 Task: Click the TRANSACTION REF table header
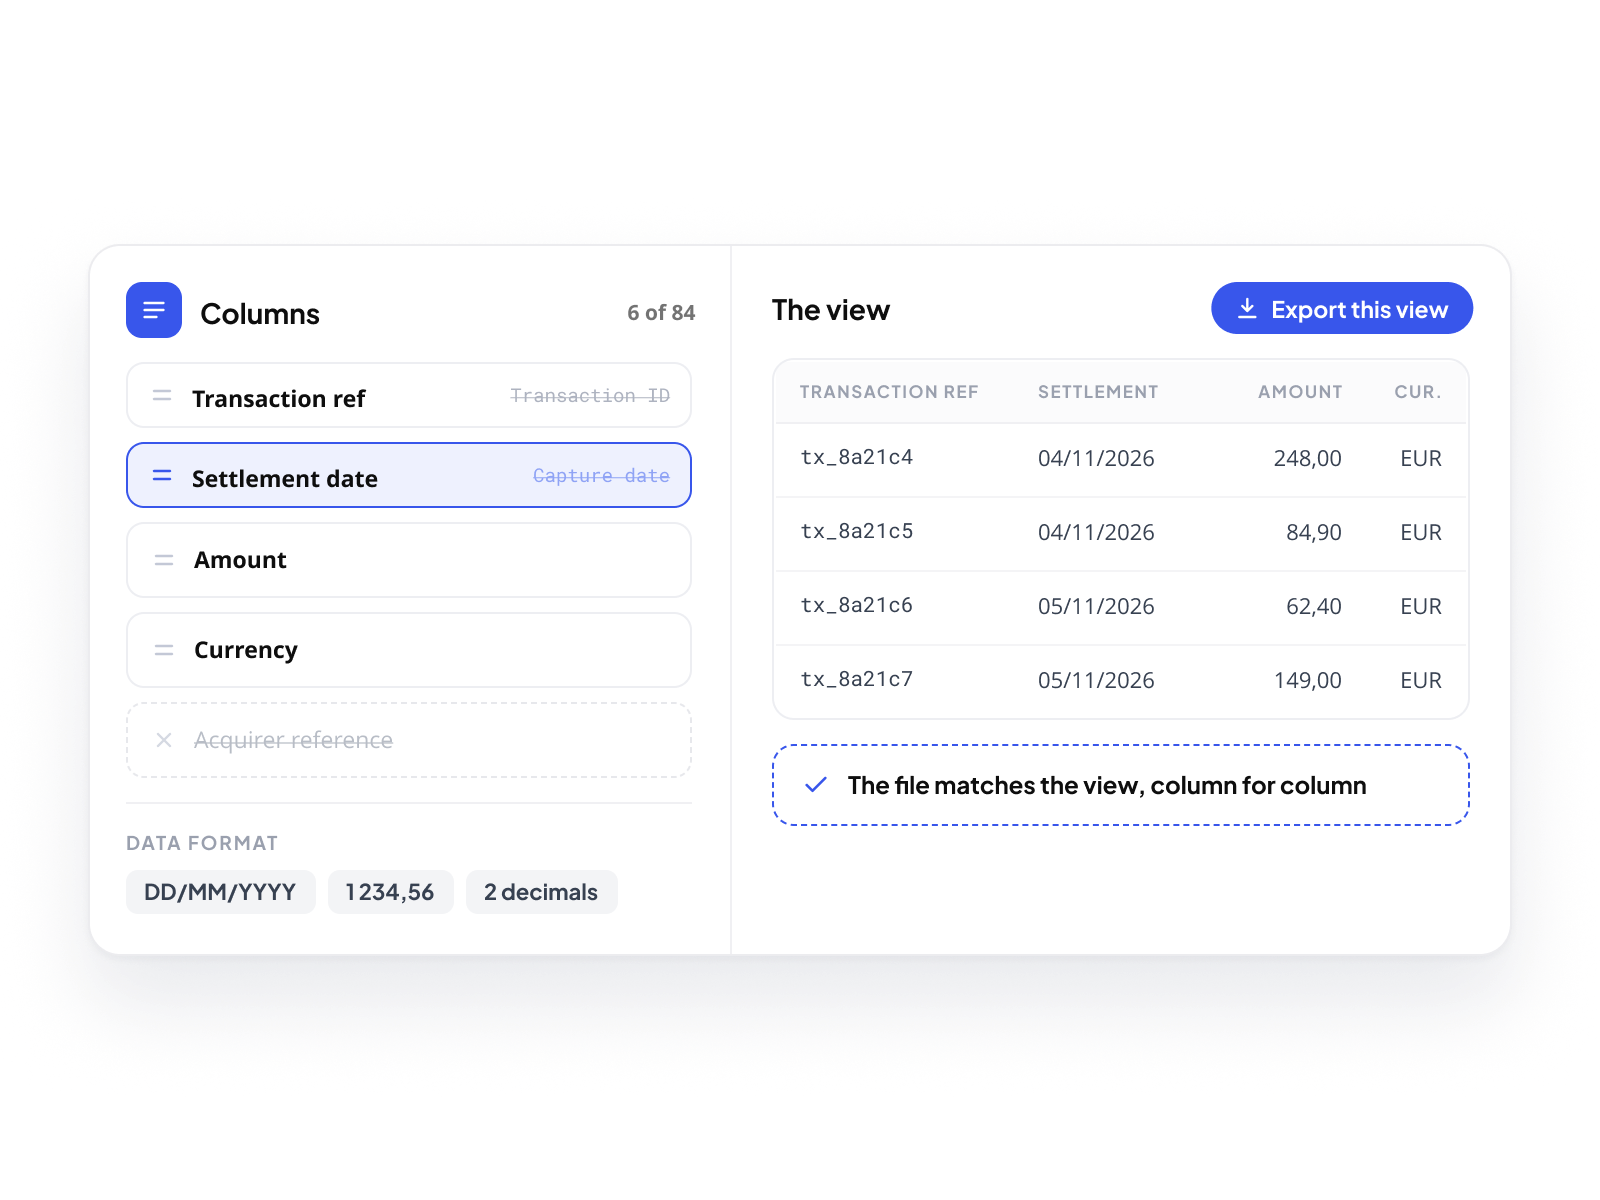click(x=889, y=392)
